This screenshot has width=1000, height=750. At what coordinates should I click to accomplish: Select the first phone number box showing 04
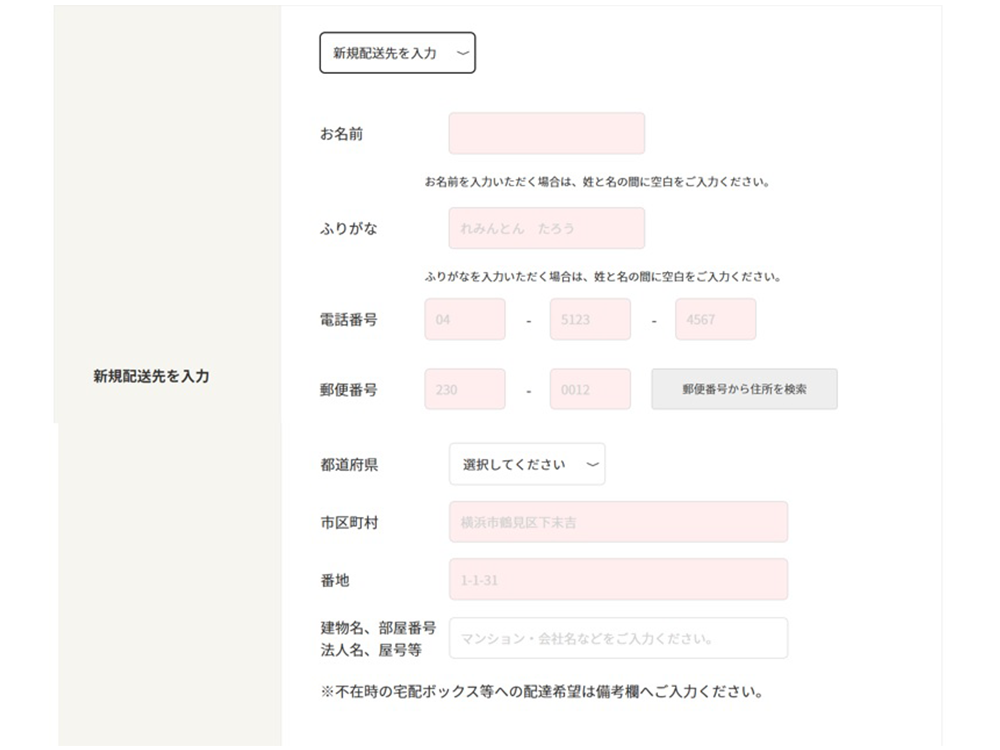point(464,319)
